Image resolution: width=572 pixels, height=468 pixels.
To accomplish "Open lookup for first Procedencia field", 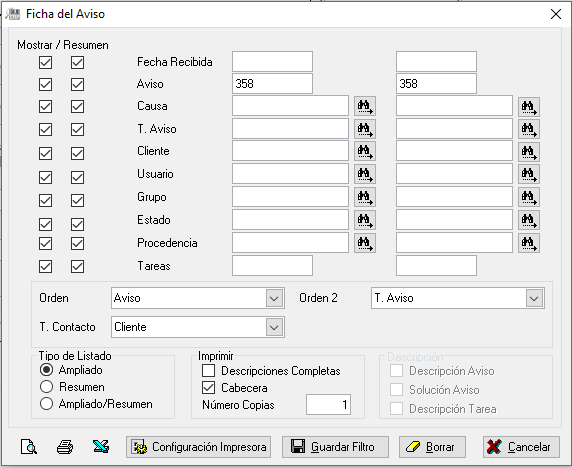I will tap(365, 243).
